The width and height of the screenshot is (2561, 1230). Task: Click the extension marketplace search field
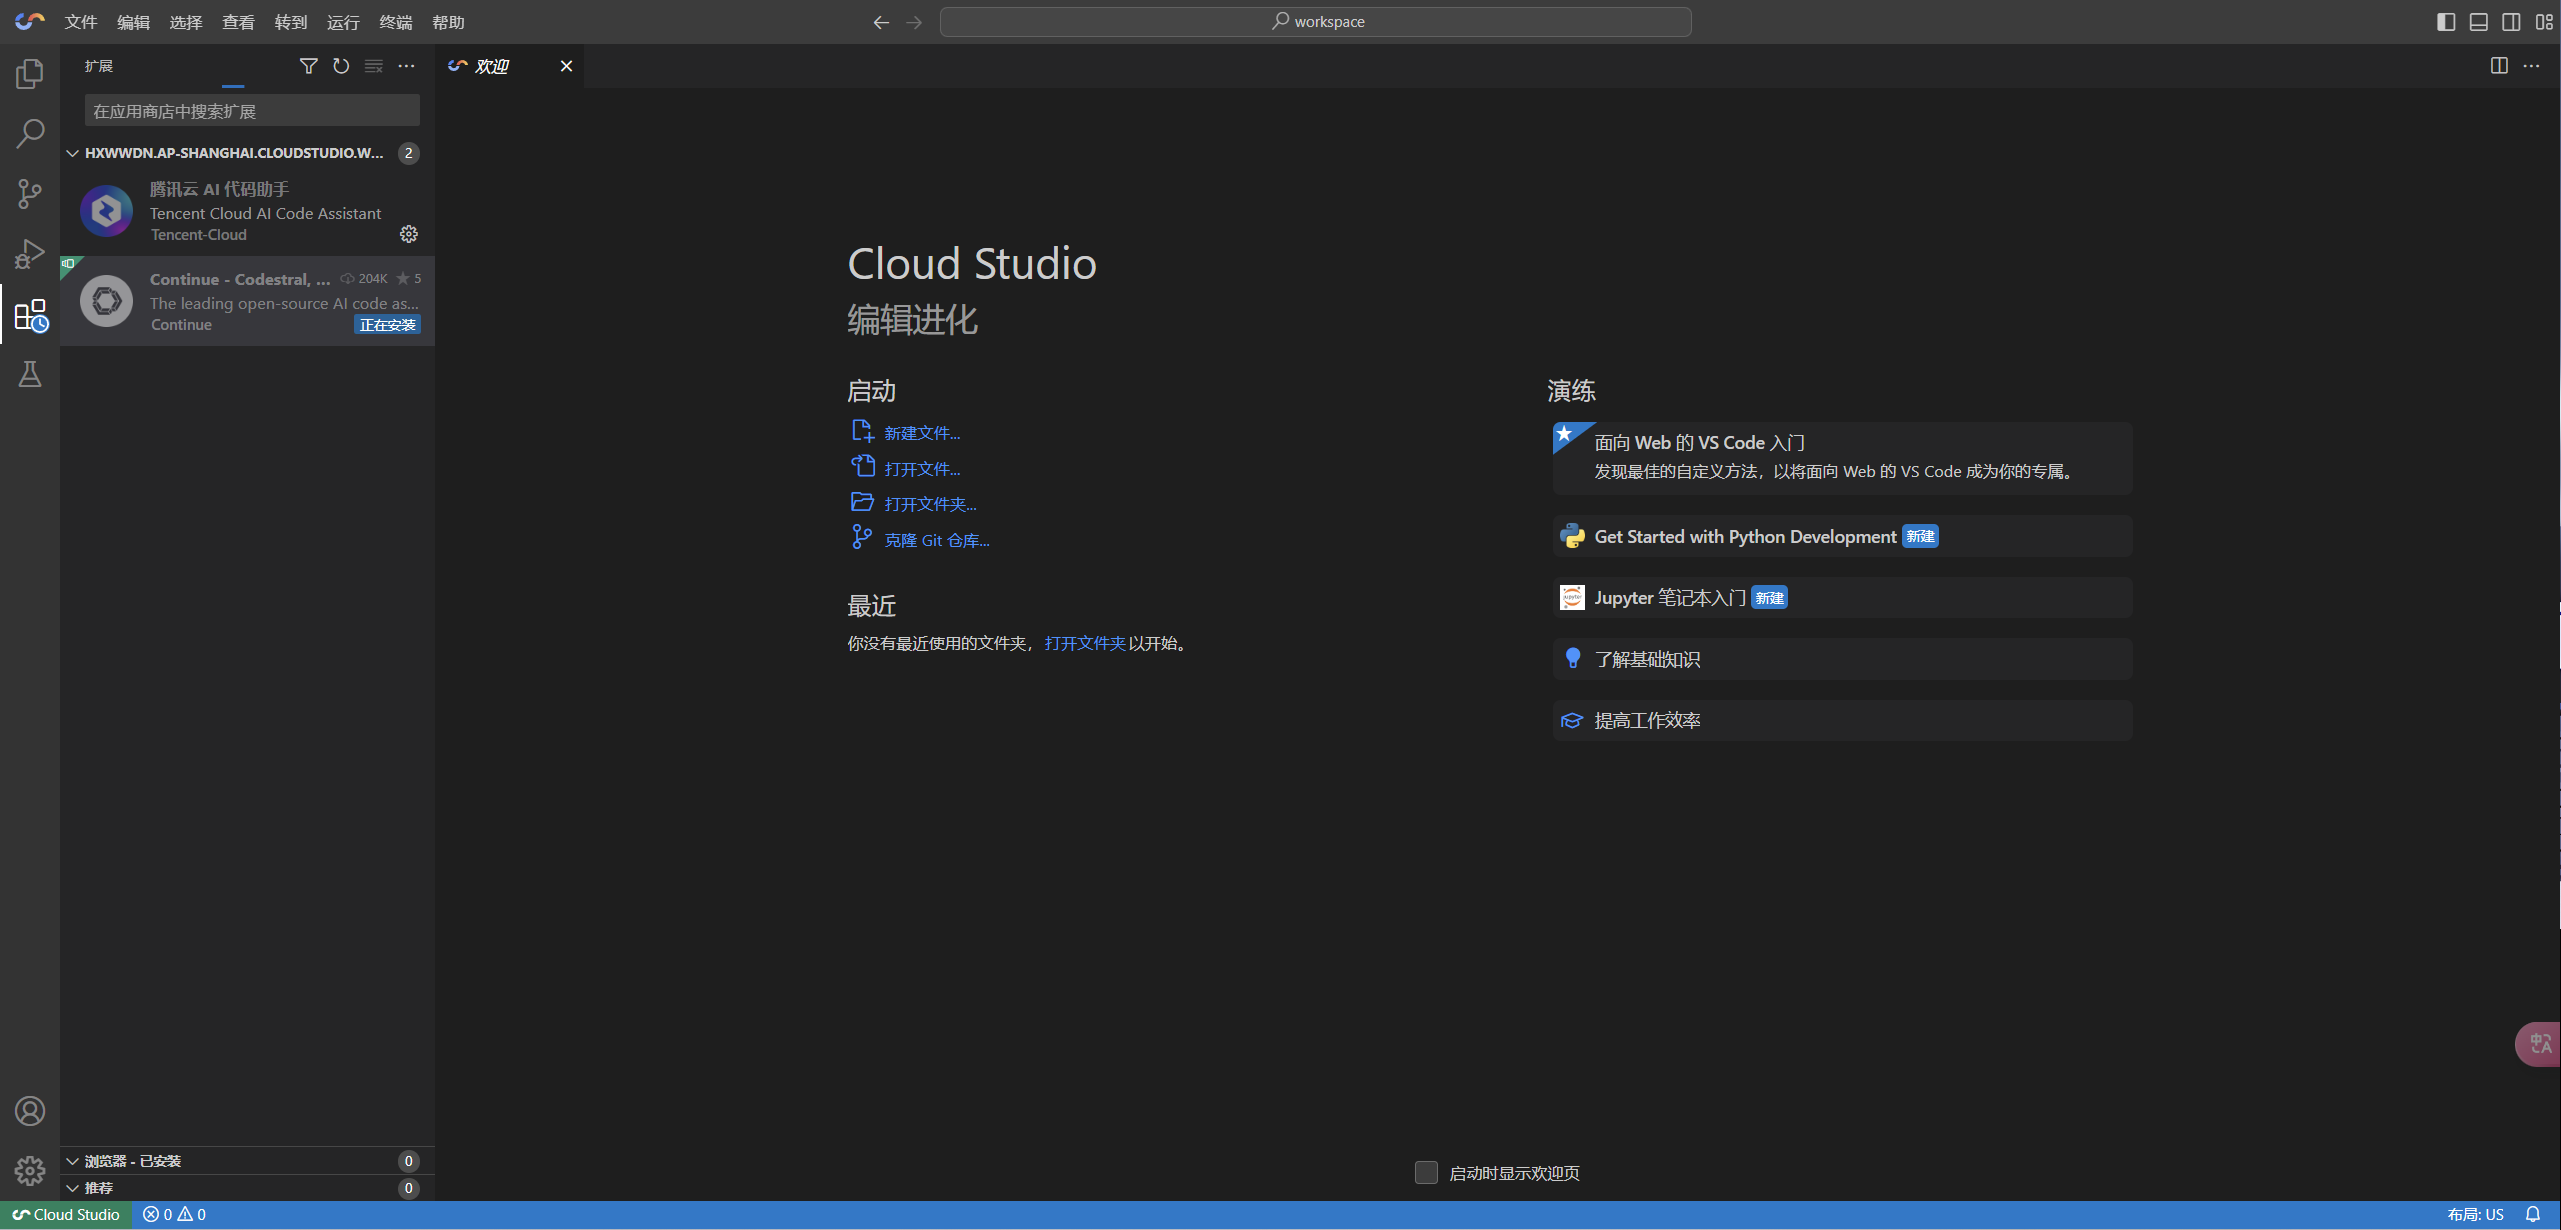click(x=251, y=111)
